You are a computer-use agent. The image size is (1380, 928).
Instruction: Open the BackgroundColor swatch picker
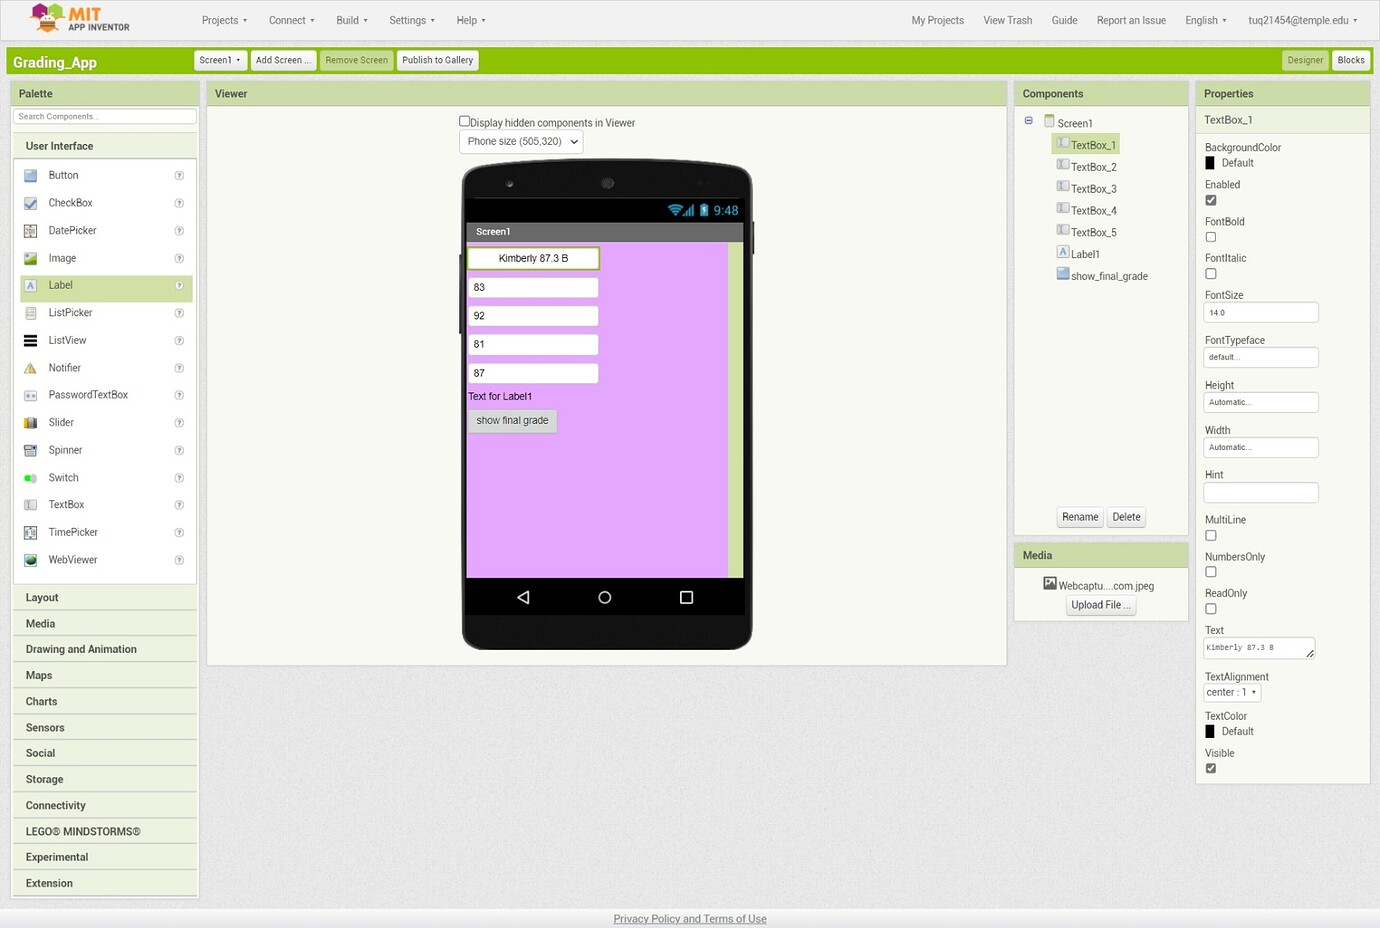pyautogui.click(x=1210, y=162)
